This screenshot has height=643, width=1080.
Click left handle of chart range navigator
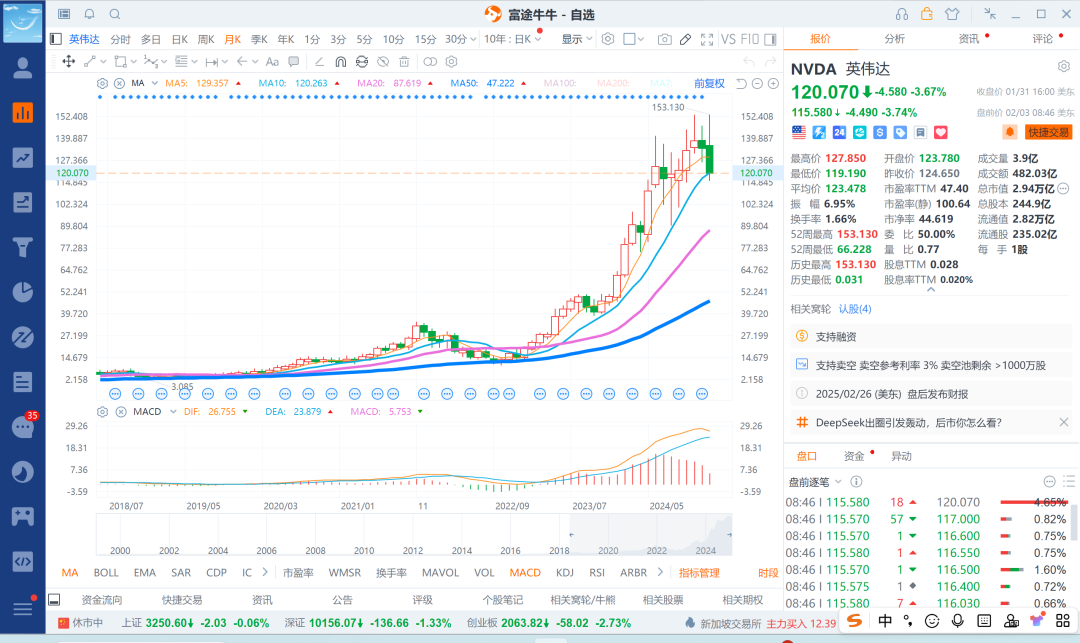point(572,534)
